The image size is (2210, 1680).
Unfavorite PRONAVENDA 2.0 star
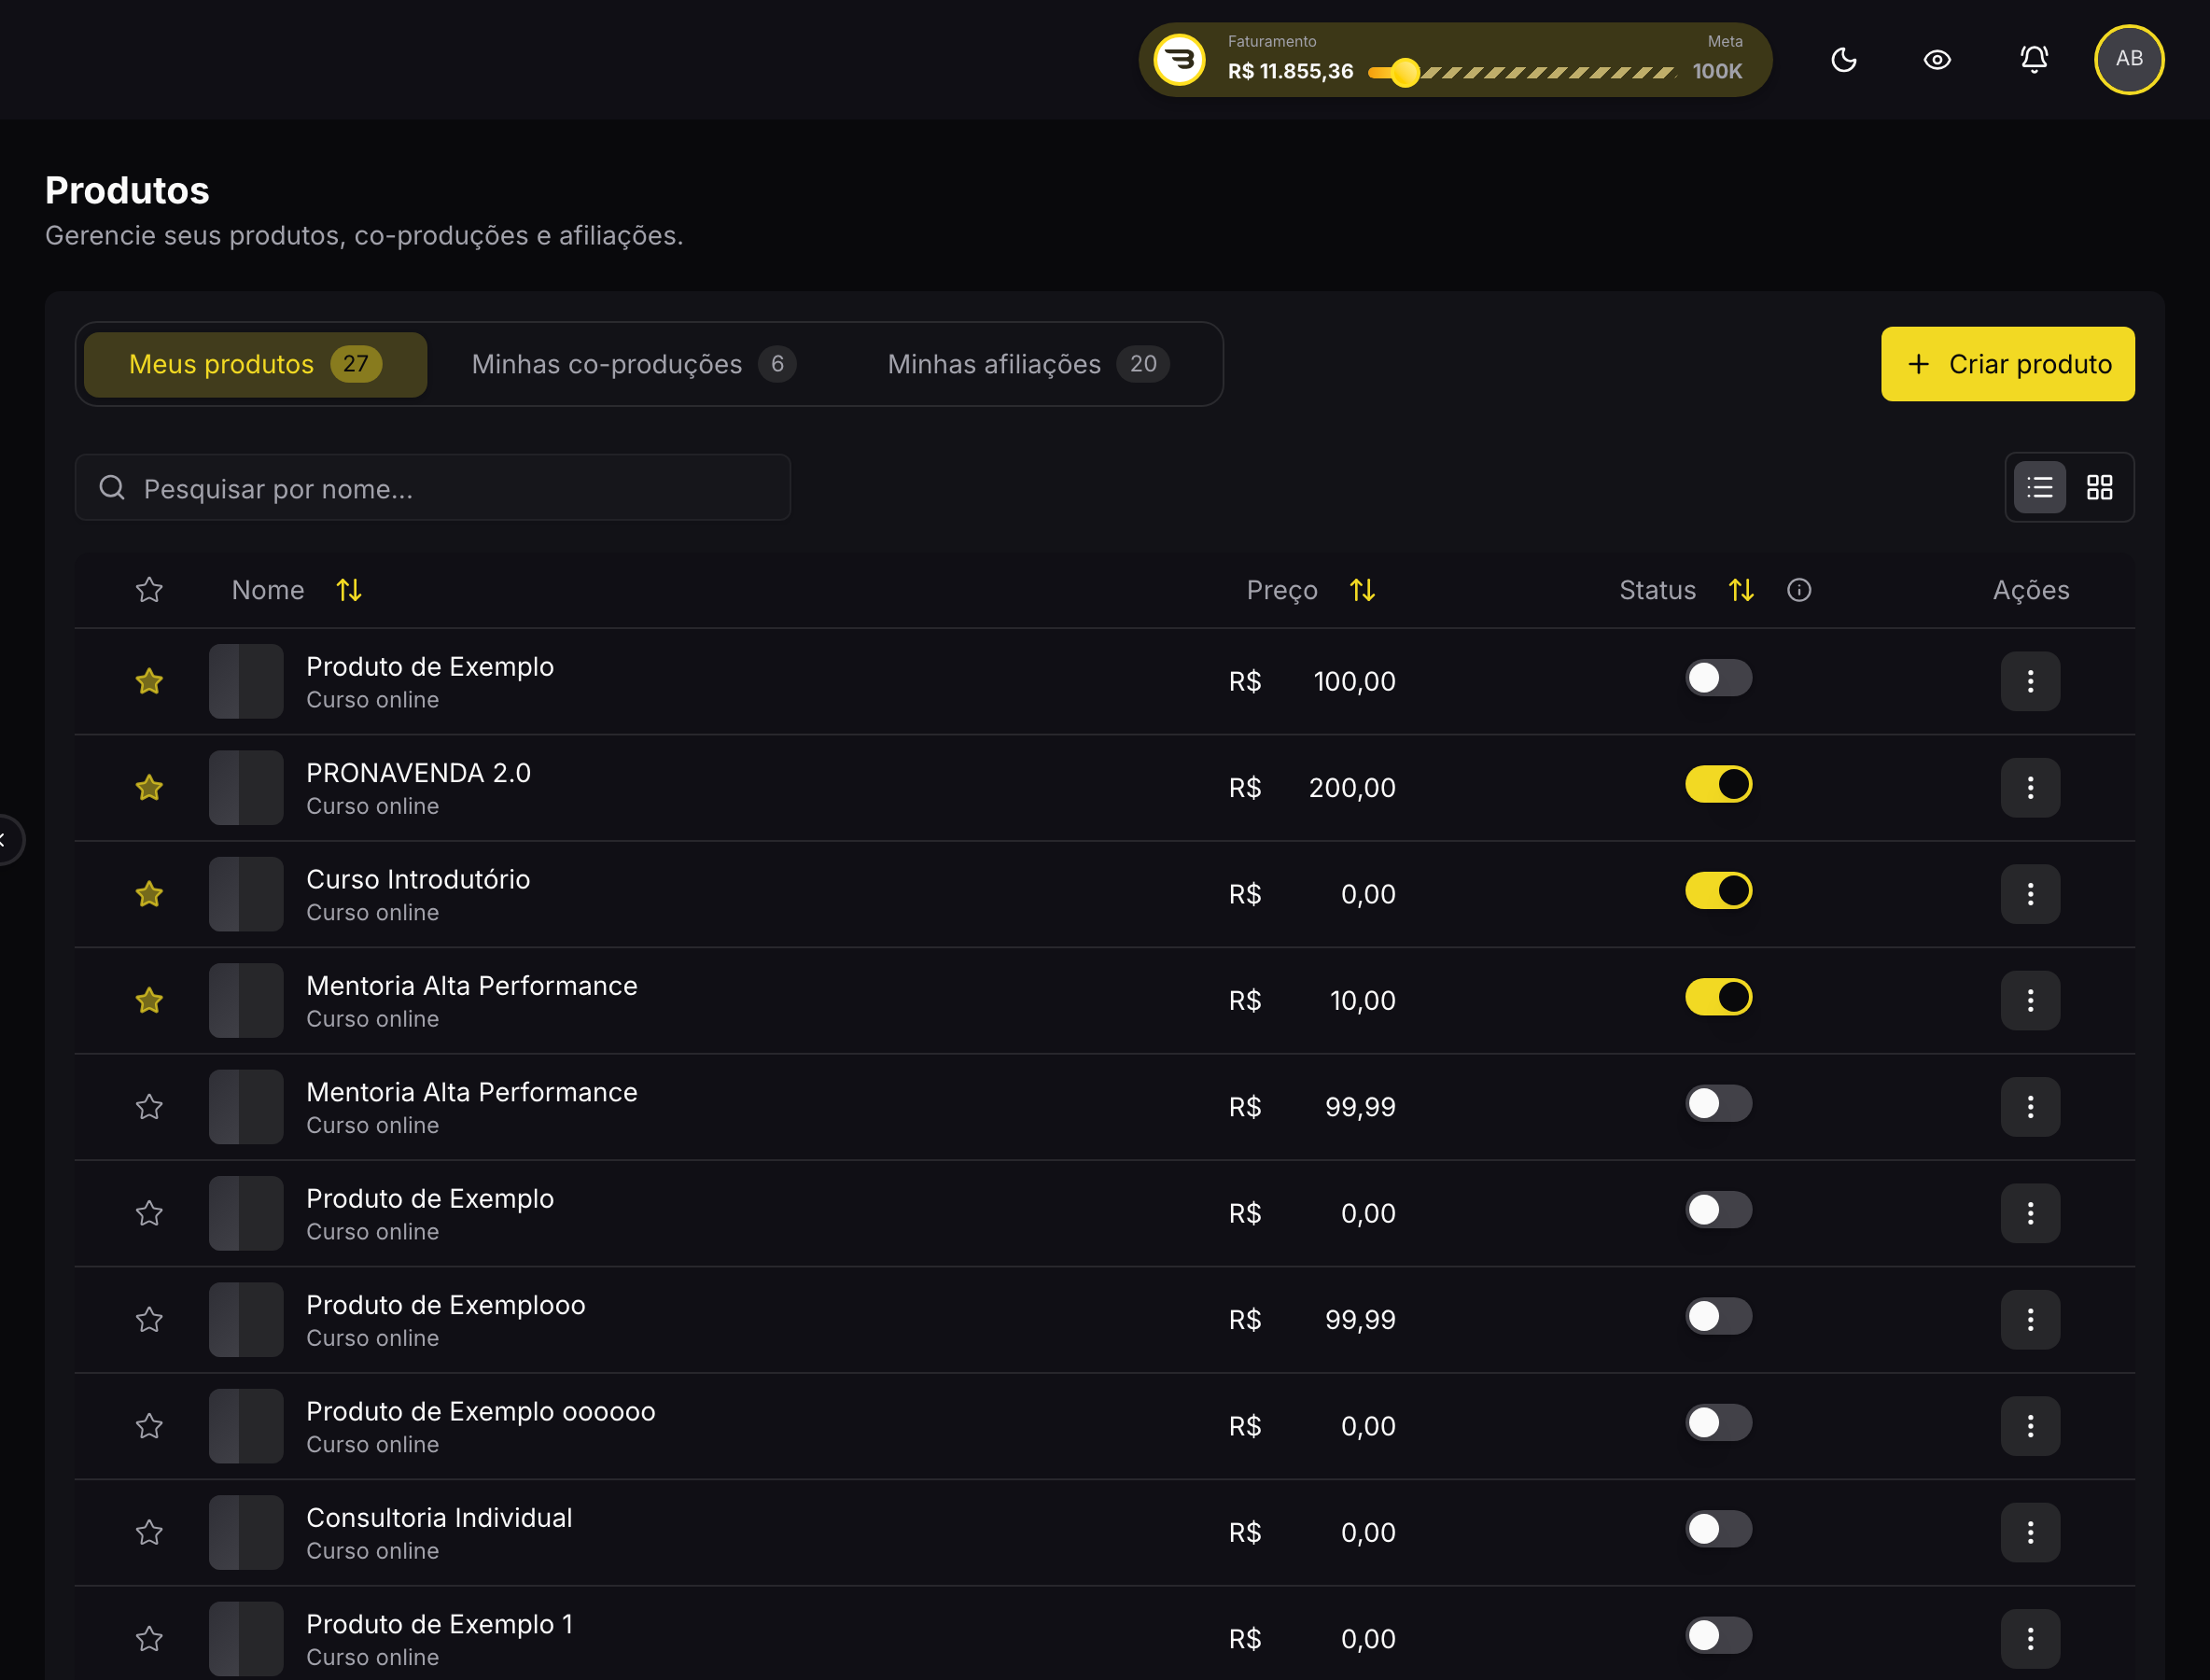(x=149, y=788)
